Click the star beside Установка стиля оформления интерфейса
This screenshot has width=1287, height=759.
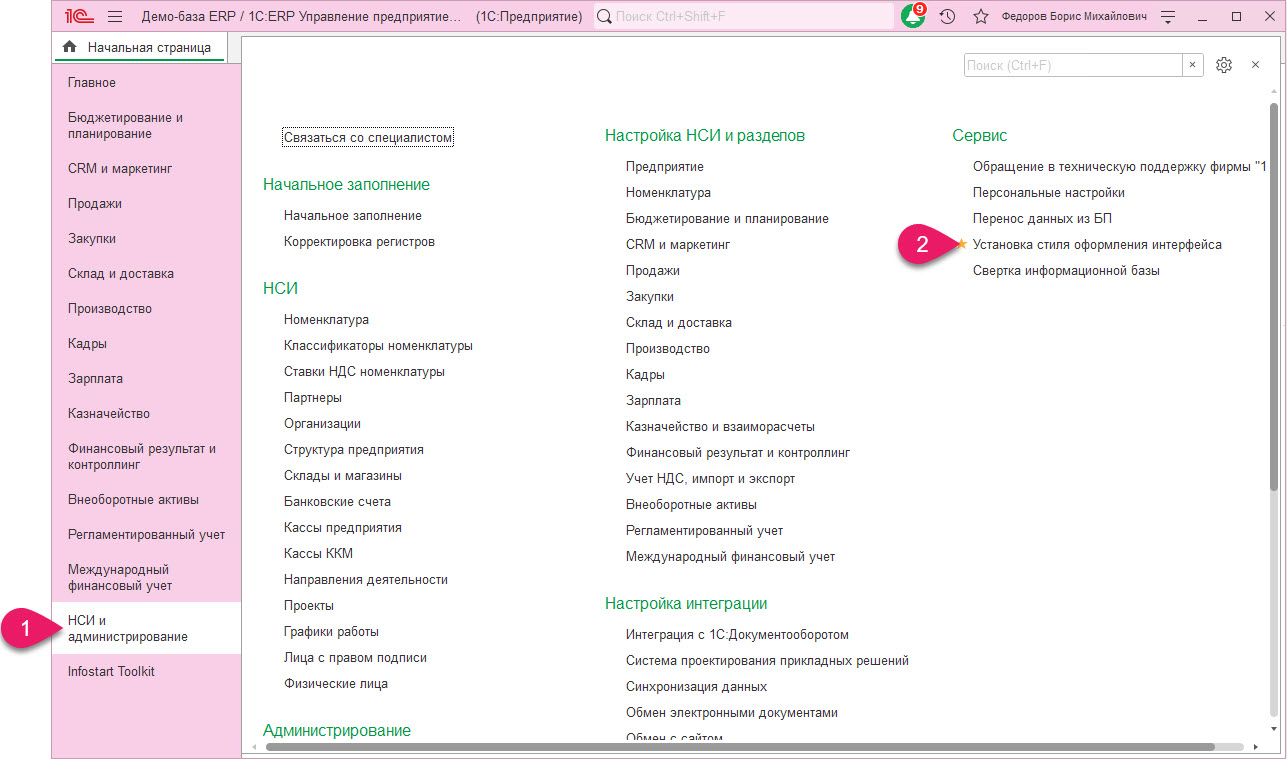[x=962, y=244]
